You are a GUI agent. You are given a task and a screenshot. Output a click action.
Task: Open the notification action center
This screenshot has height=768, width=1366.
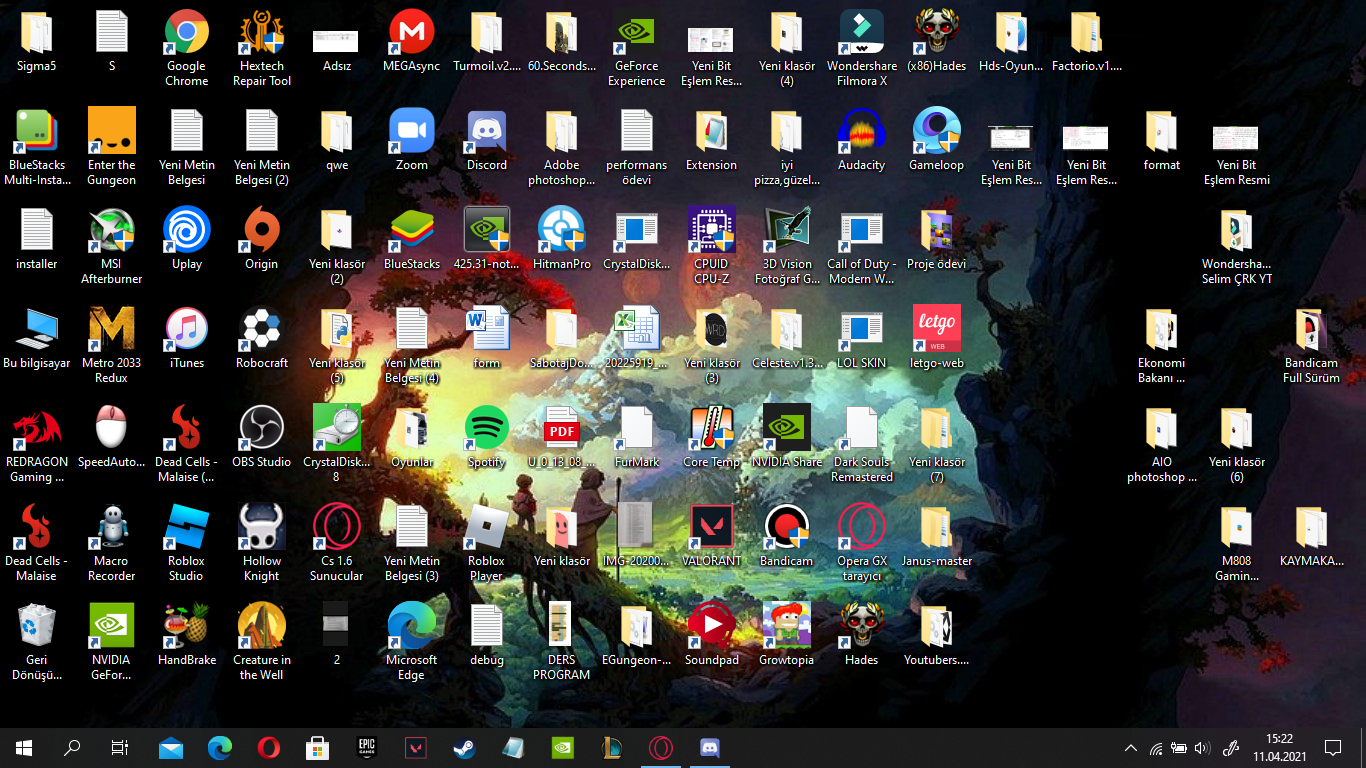tap(1332, 747)
